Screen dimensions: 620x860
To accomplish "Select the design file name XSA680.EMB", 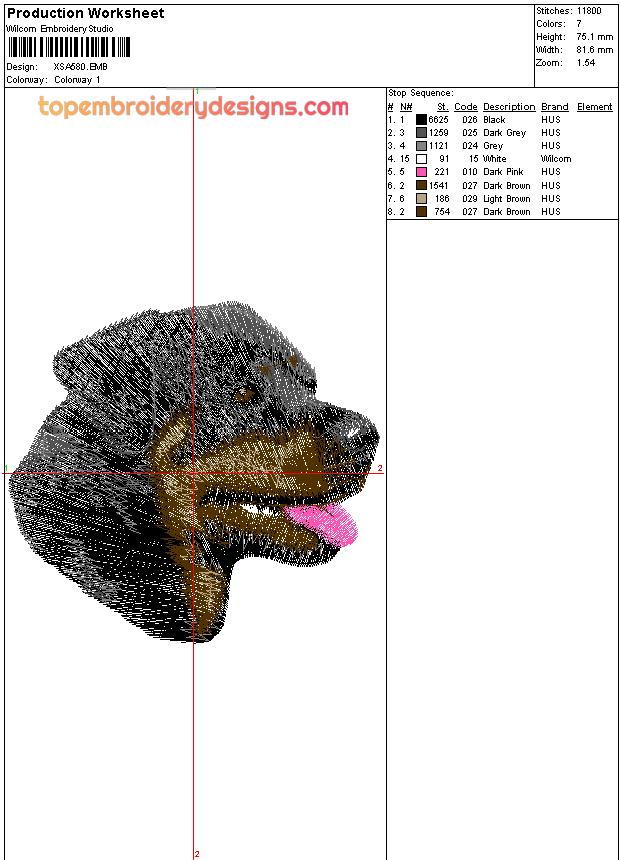I will [80, 67].
